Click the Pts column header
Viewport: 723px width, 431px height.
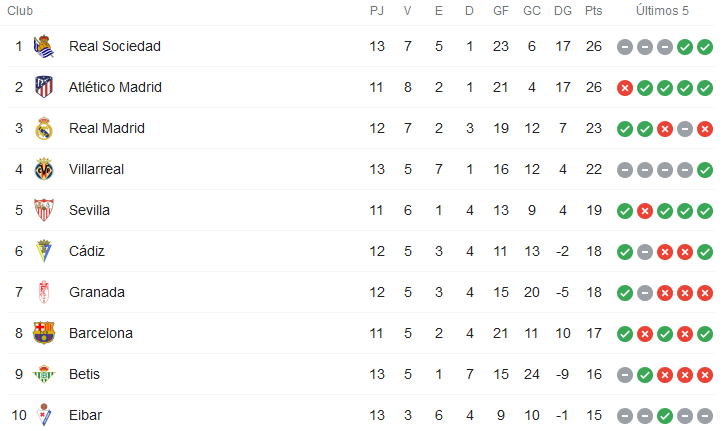593,11
